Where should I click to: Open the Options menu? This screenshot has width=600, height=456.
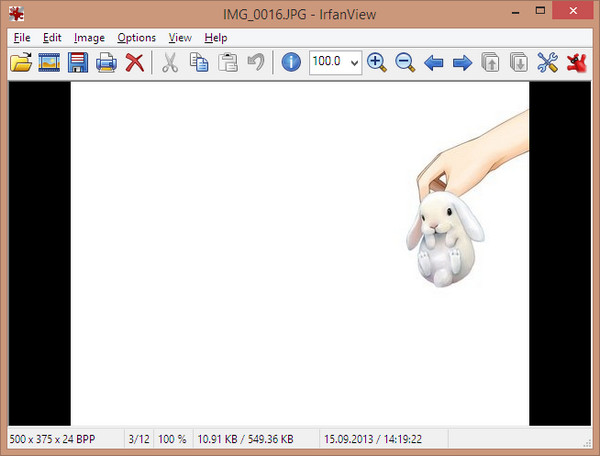136,38
